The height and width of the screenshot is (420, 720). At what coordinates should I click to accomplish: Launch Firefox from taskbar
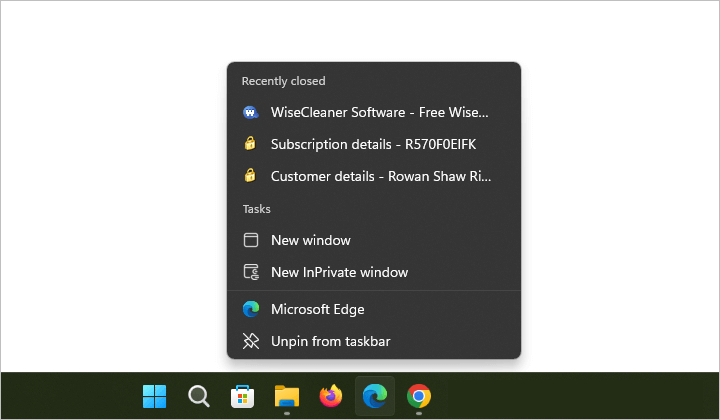point(331,396)
